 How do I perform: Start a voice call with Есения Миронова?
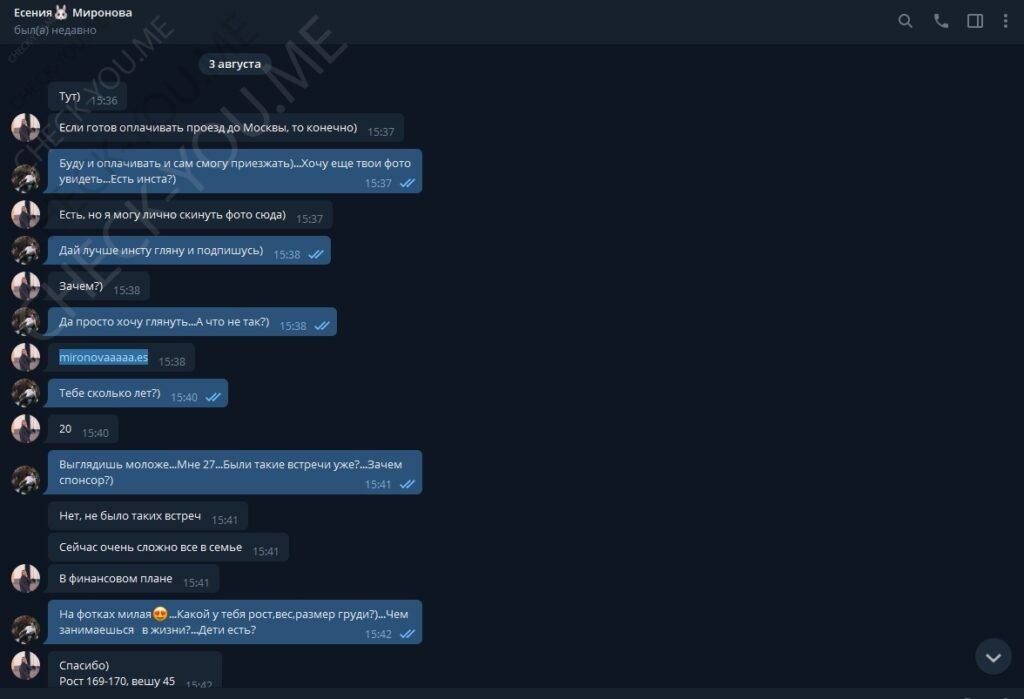(940, 21)
